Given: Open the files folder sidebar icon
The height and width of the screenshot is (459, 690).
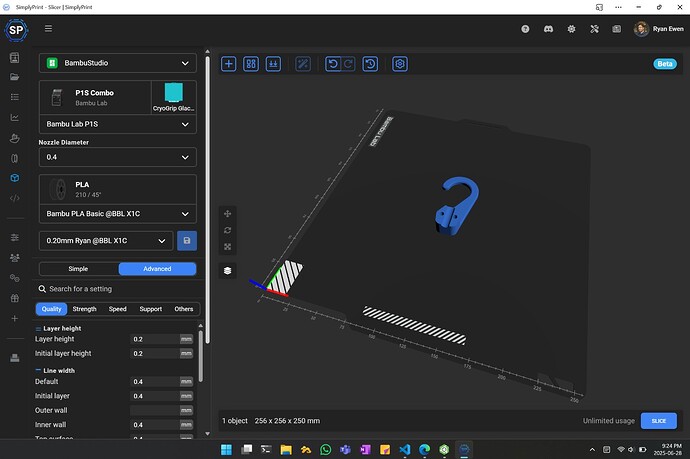Looking at the screenshot, I should 15,77.
